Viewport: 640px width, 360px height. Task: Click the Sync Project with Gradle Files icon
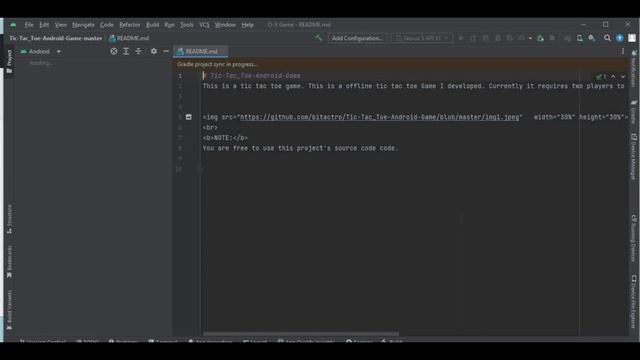[x=567, y=38]
